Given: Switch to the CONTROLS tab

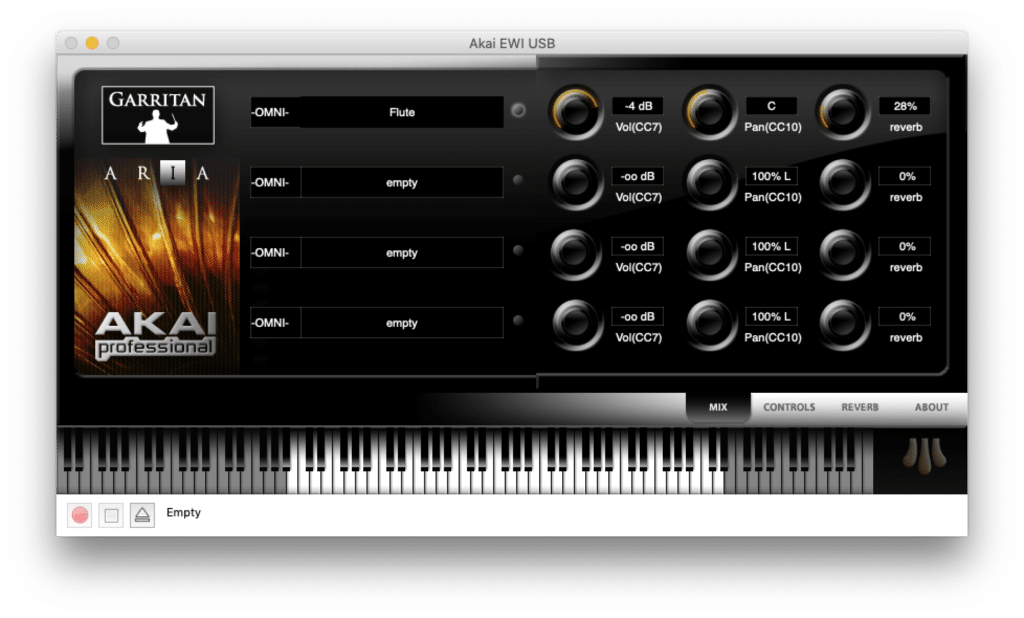Looking at the screenshot, I should [789, 407].
